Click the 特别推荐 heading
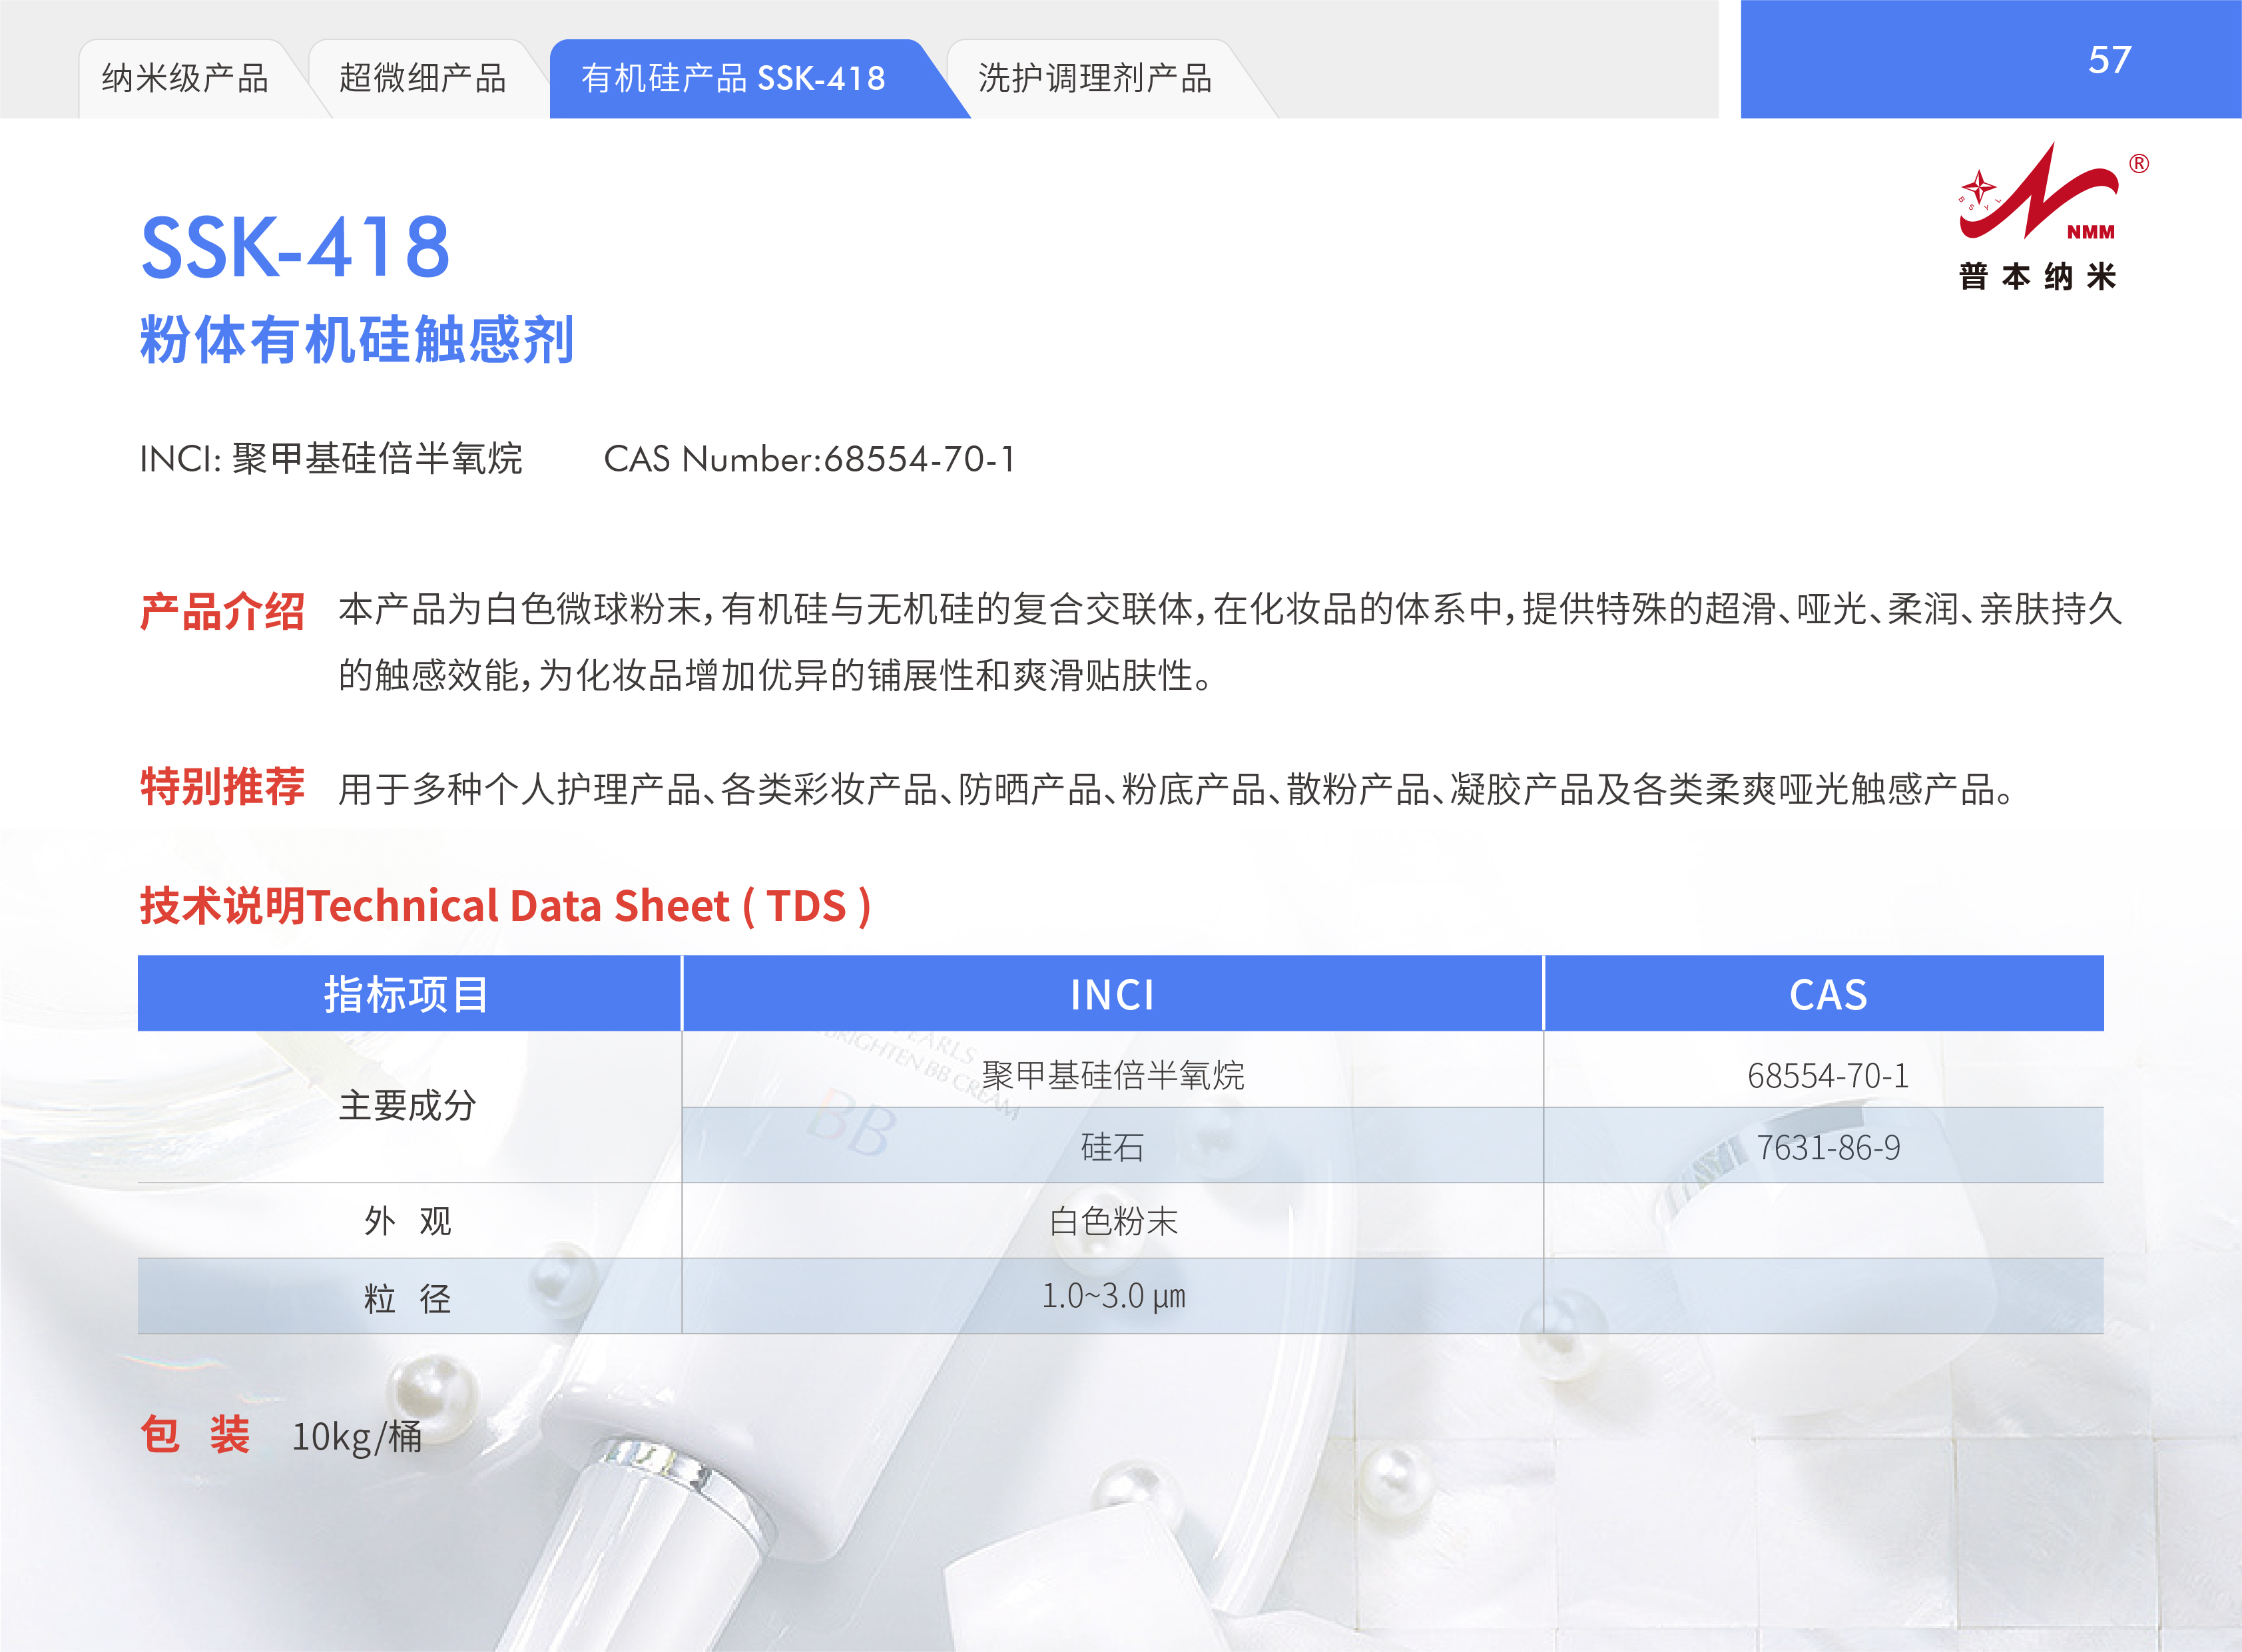The image size is (2242, 1652). [x=222, y=787]
